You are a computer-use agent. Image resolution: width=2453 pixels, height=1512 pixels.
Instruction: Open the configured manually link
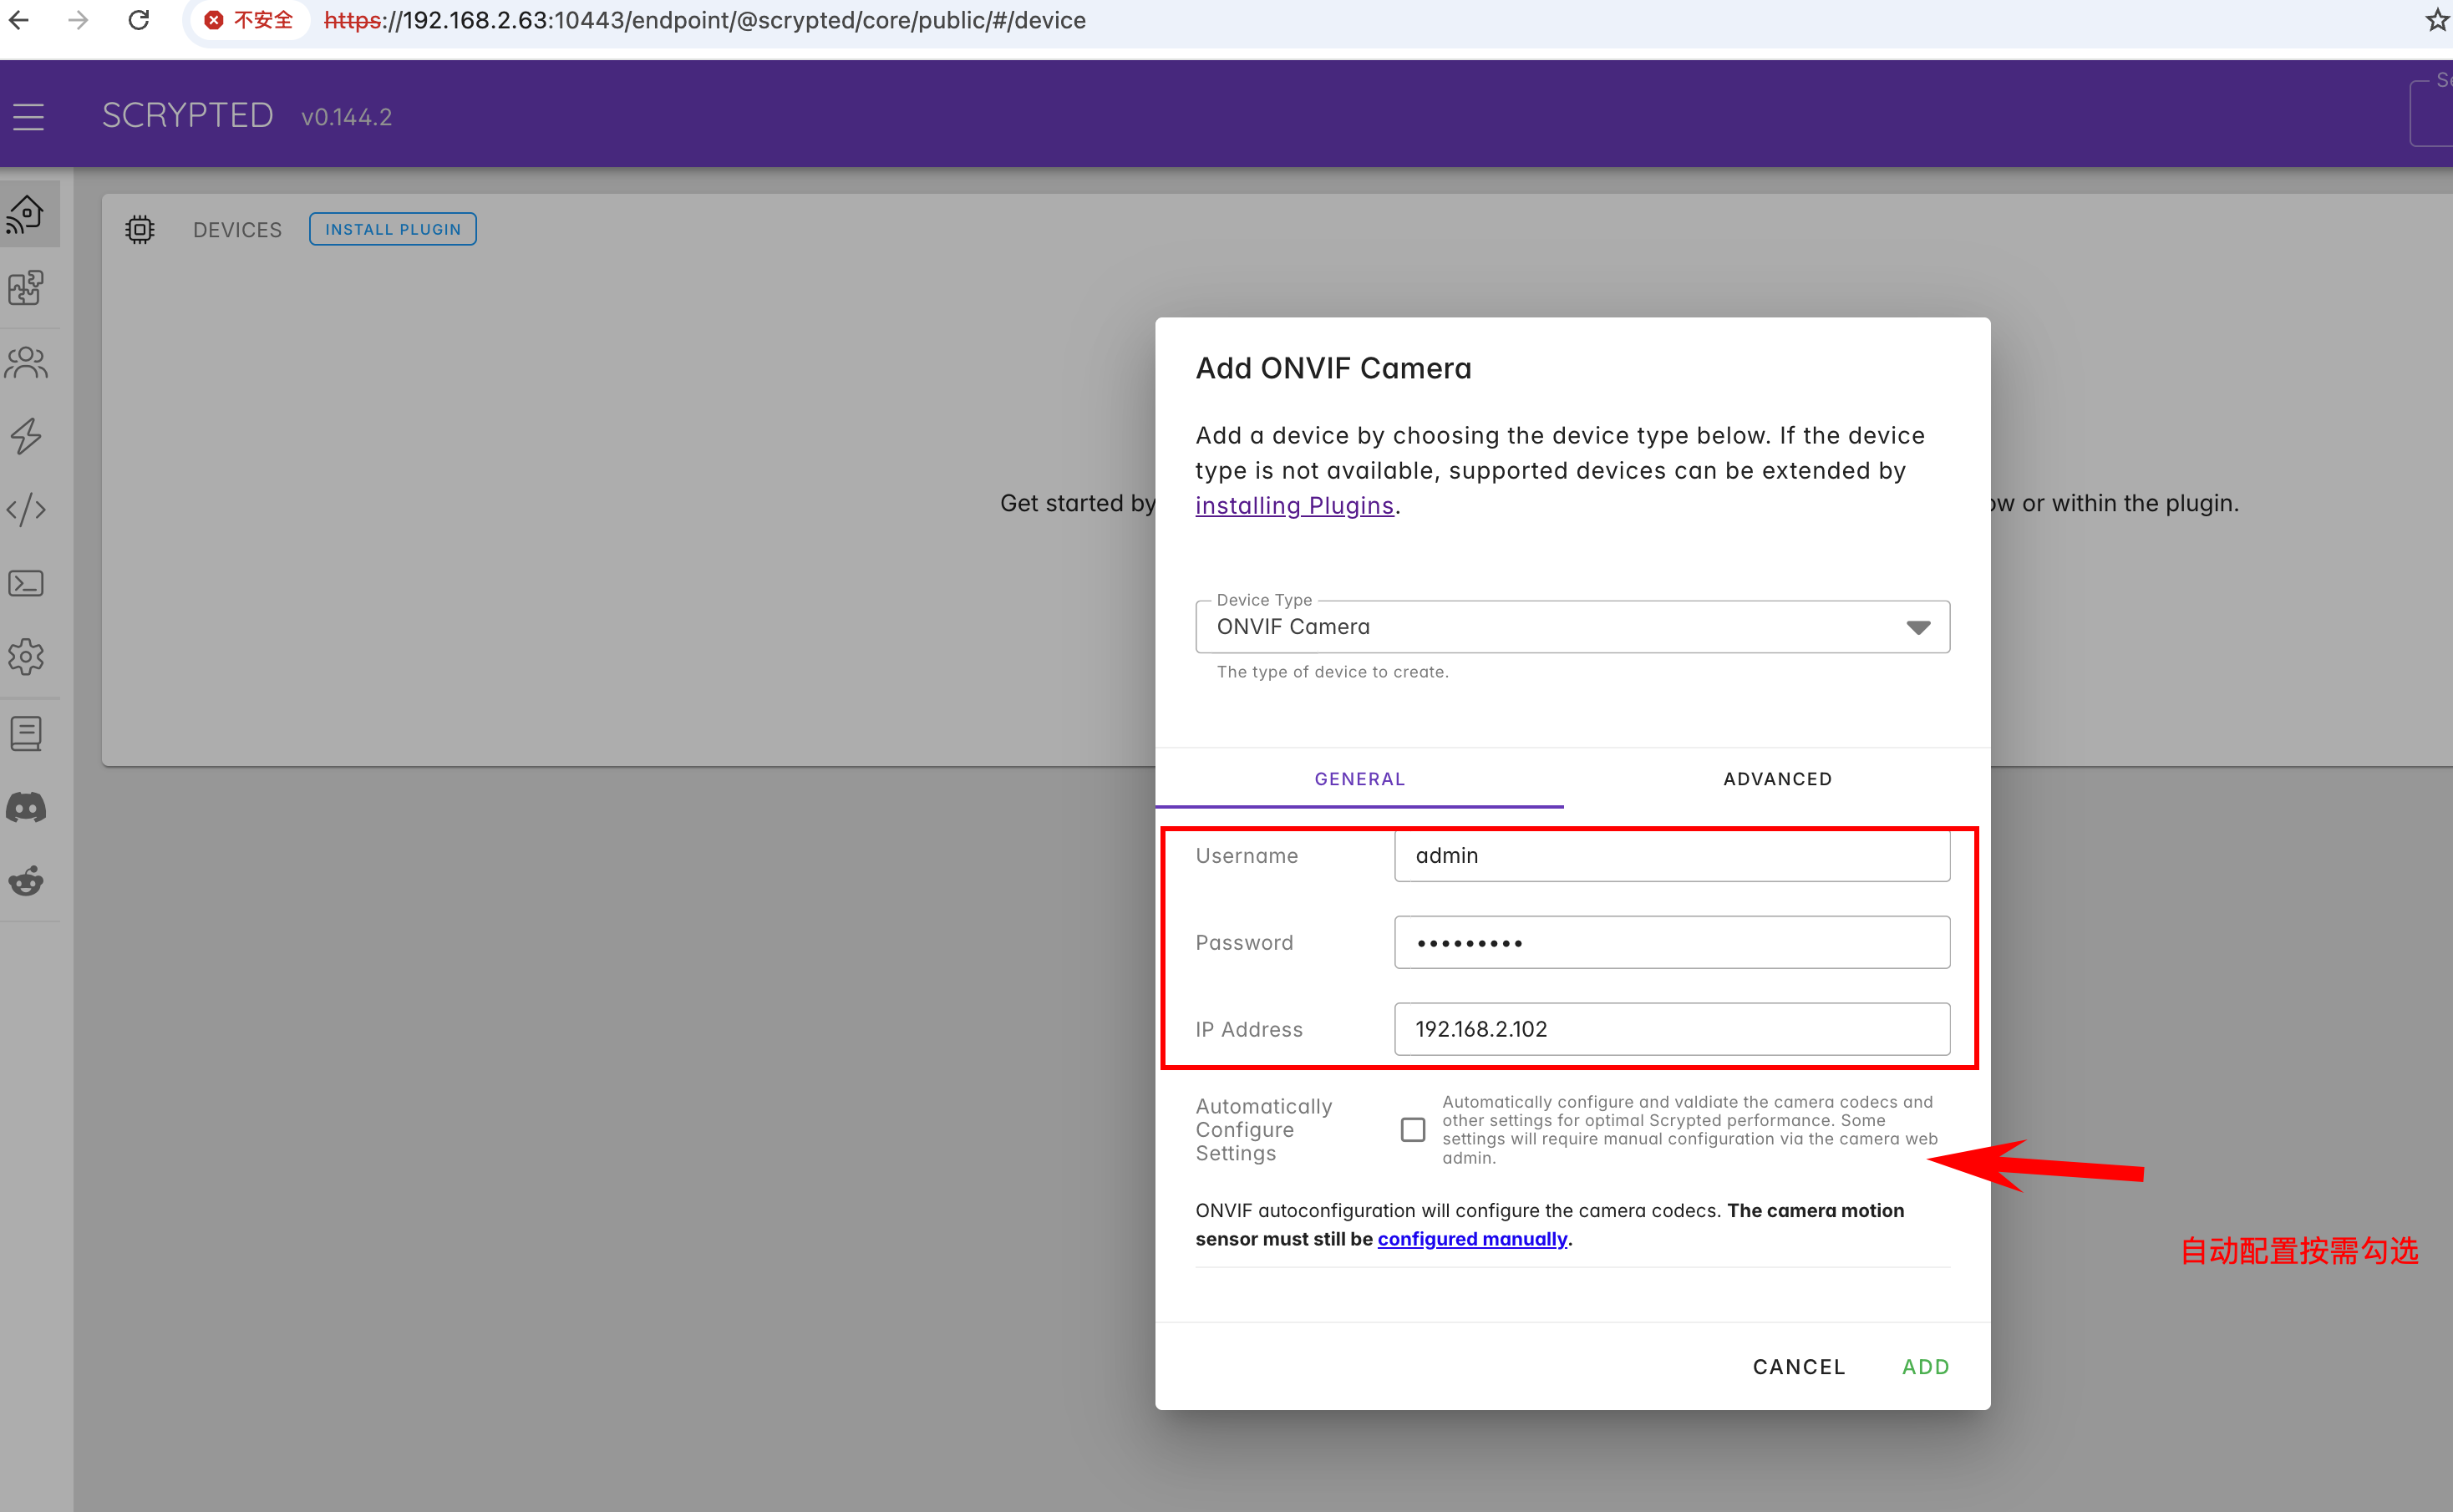1472,1239
